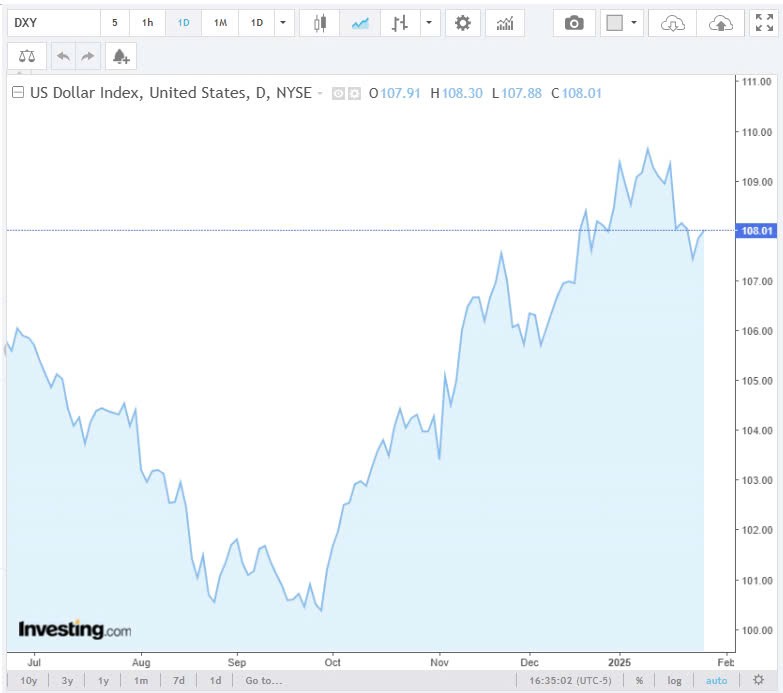Click the Open value 107.91
Viewport: 783px width, 693px height.
click(400, 93)
